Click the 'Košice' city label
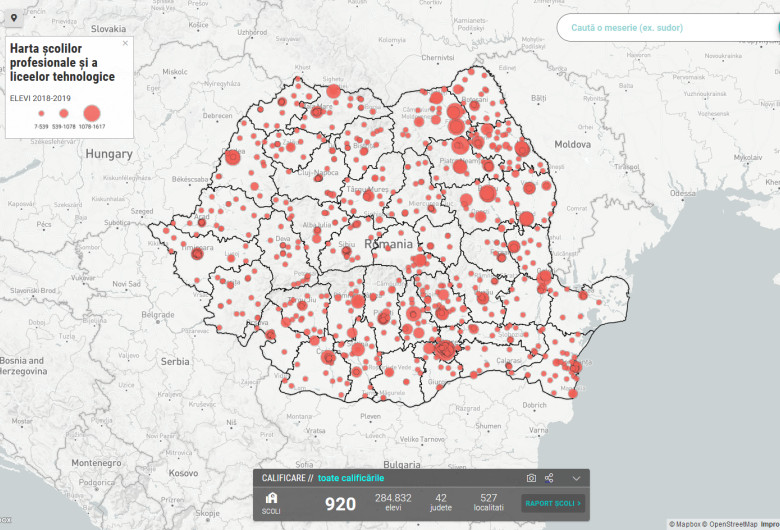This screenshot has width=780, height=530. pos(198,25)
